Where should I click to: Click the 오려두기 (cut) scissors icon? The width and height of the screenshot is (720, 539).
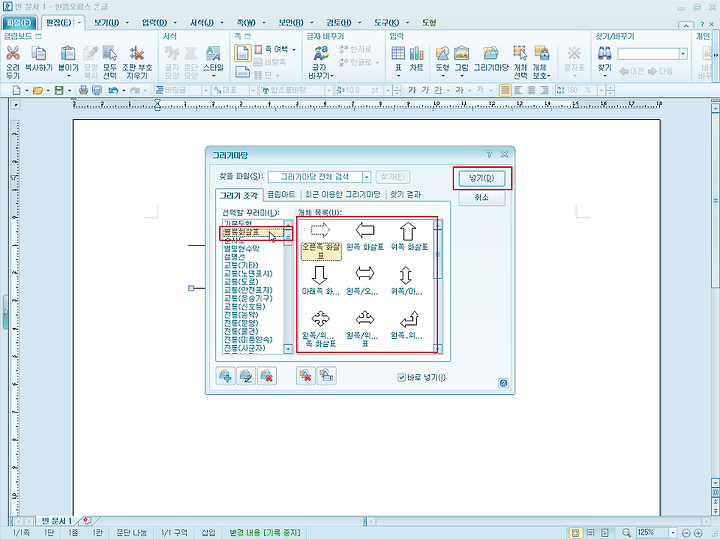tap(13, 54)
